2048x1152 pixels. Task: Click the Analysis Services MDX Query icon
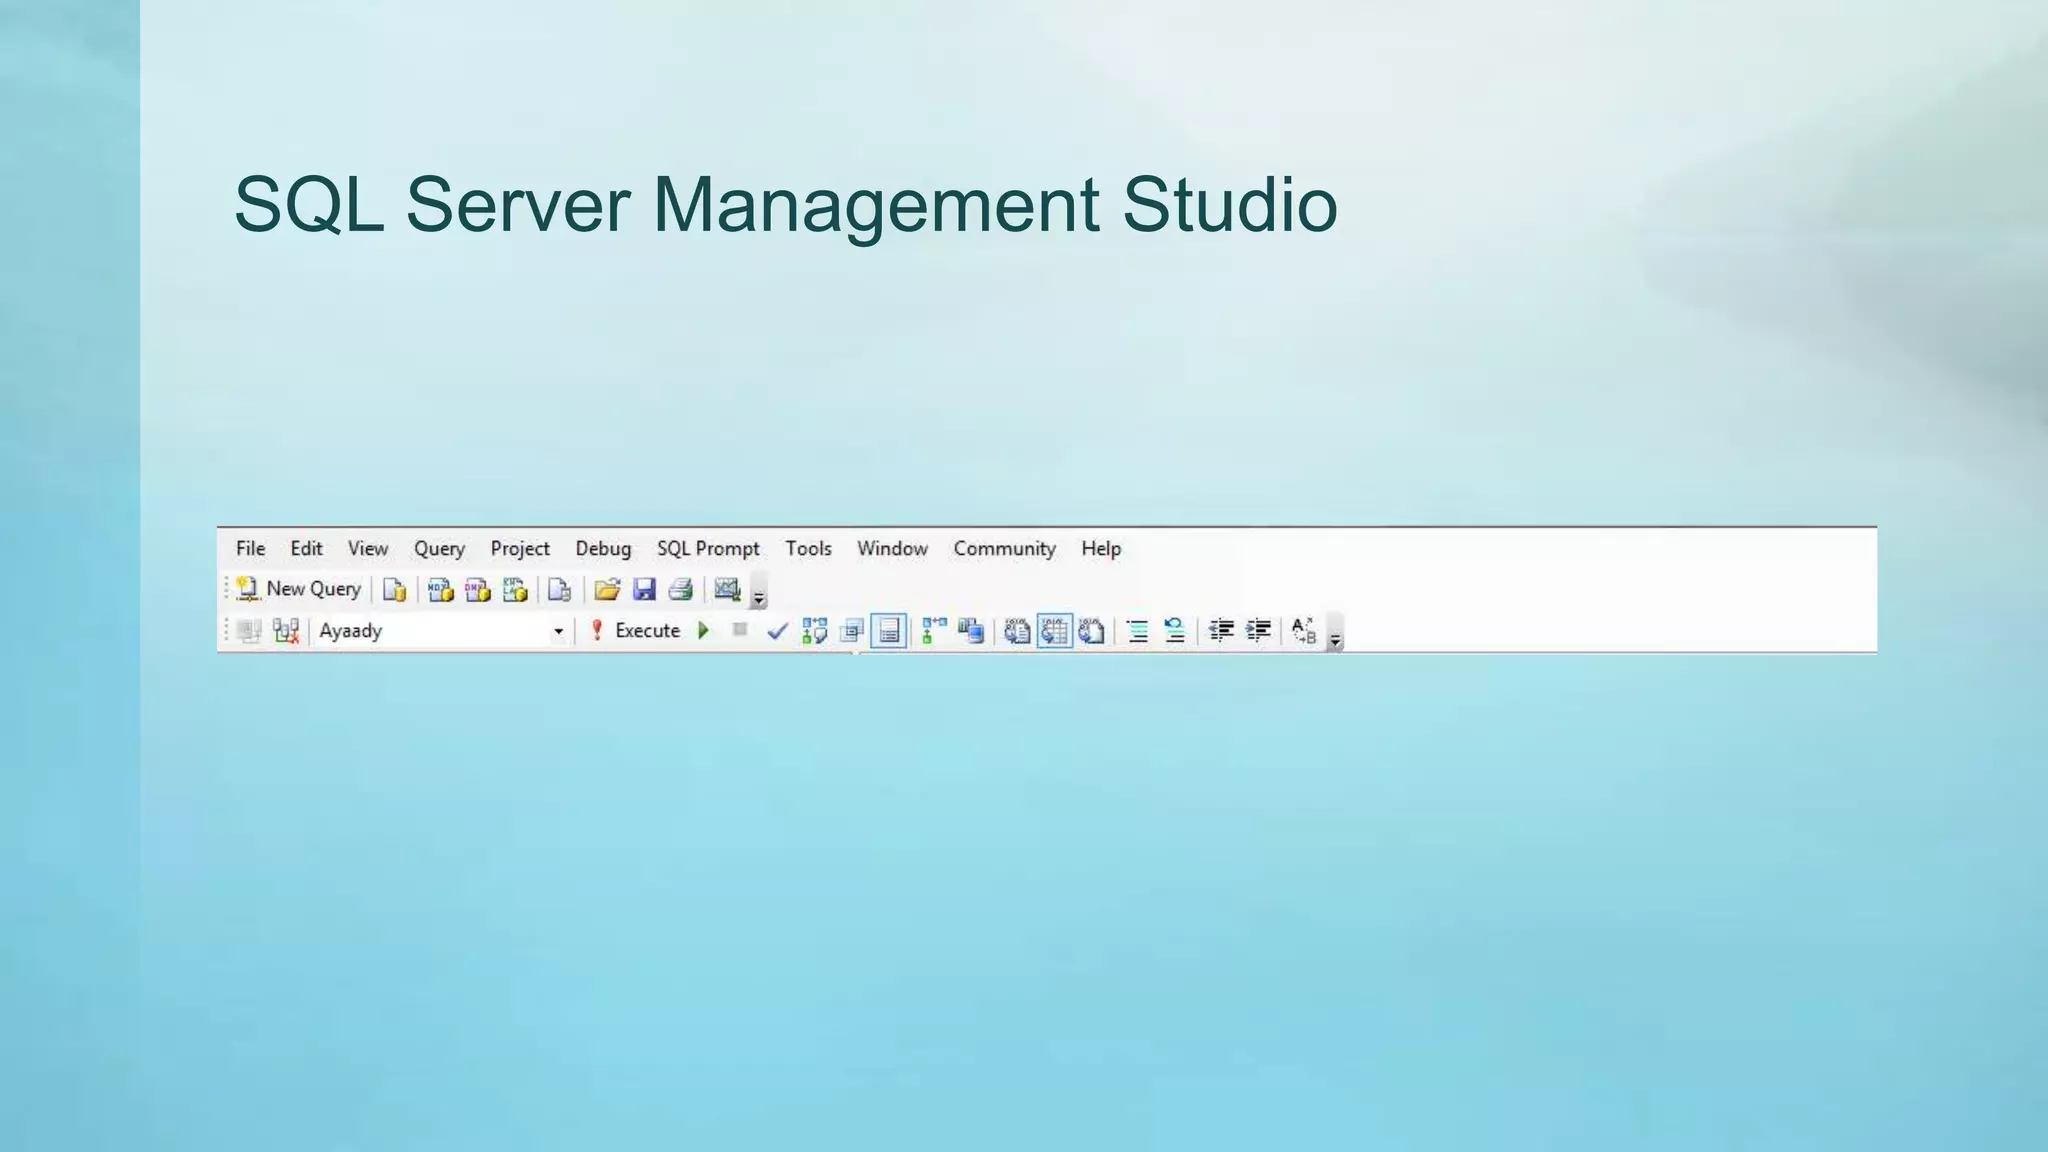tap(441, 590)
